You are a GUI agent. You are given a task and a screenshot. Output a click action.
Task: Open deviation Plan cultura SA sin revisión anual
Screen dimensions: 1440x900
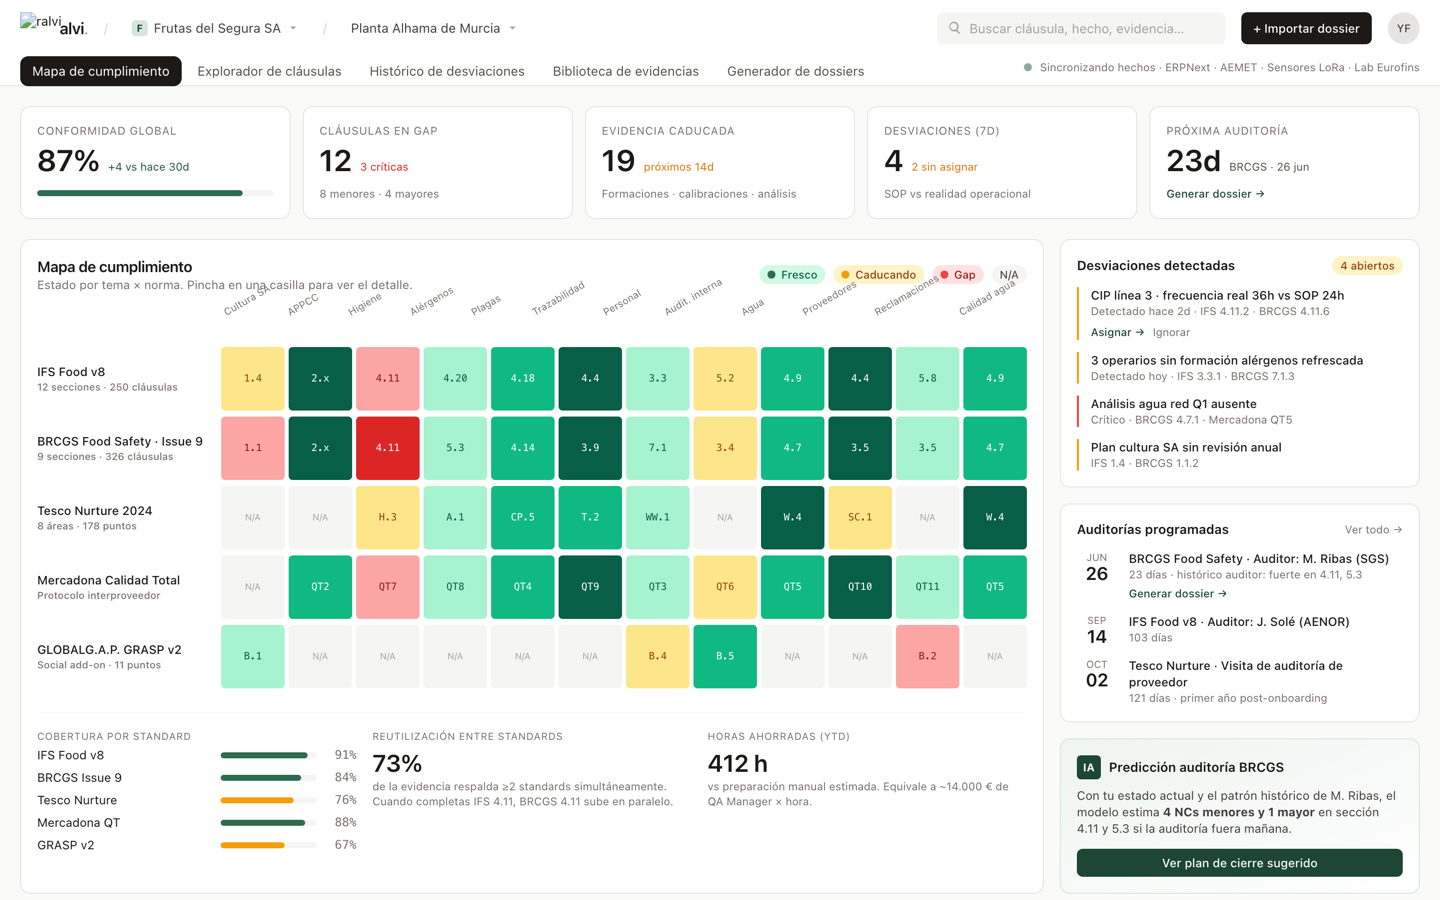tap(1240, 455)
